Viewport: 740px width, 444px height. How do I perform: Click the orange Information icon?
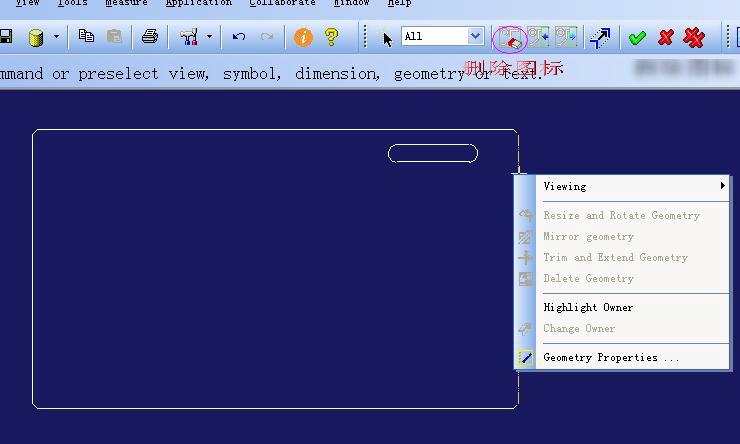tap(303, 37)
